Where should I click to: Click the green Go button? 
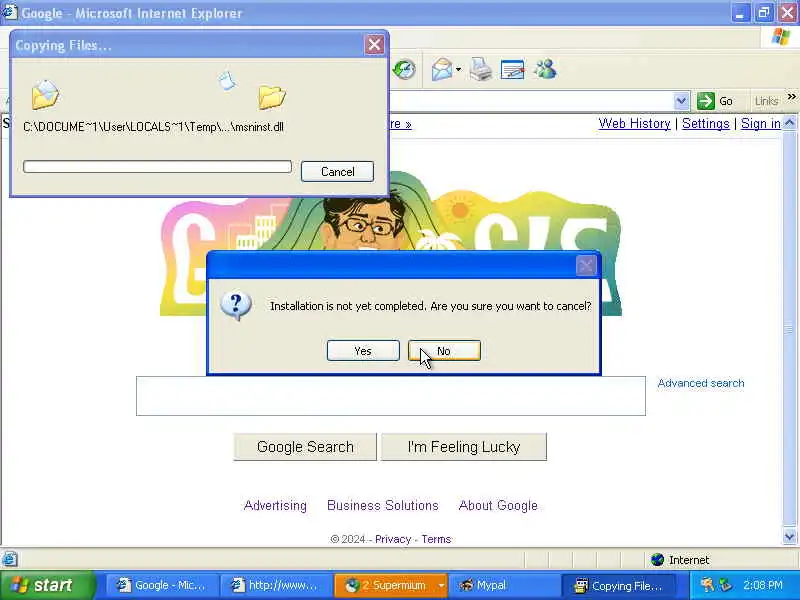(715, 101)
